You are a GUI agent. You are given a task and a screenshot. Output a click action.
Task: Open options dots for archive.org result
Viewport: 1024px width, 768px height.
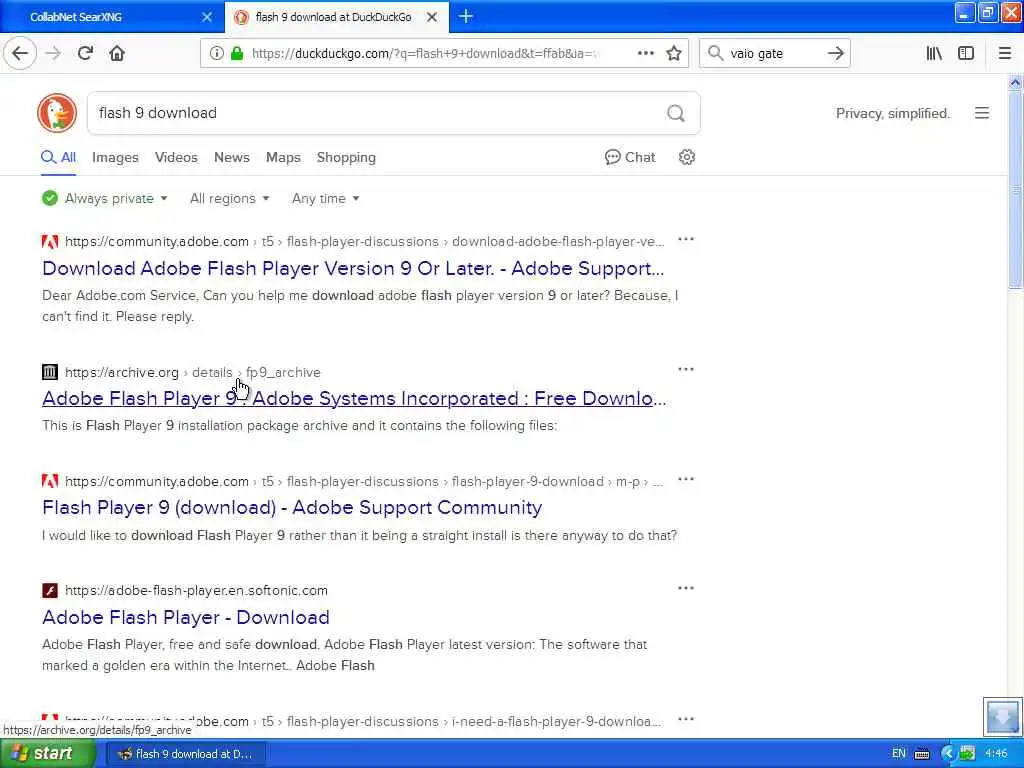click(686, 369)
